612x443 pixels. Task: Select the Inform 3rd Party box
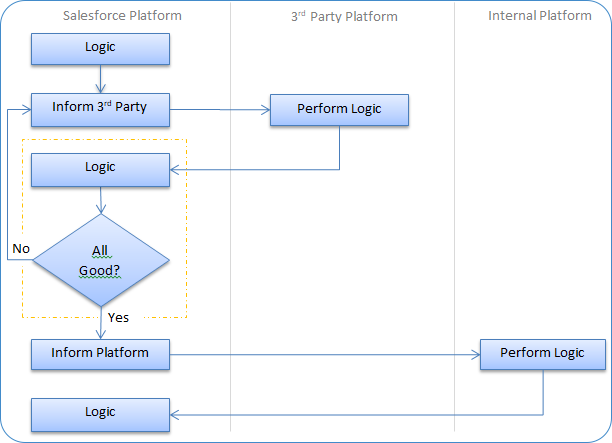pyautogui.click(x=100, y=109)
